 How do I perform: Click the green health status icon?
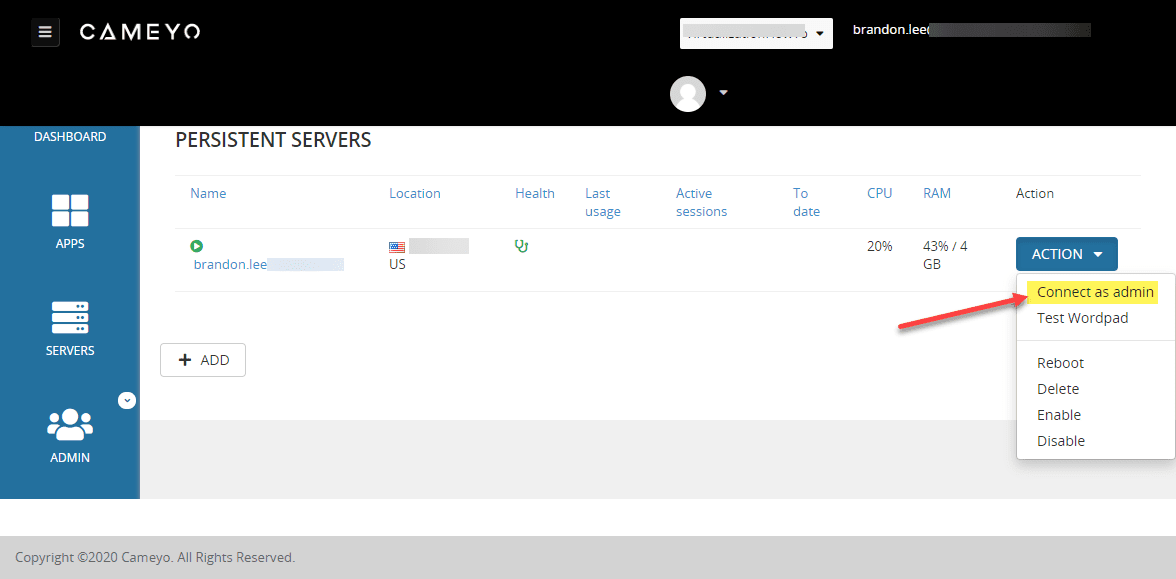point(521,244)
